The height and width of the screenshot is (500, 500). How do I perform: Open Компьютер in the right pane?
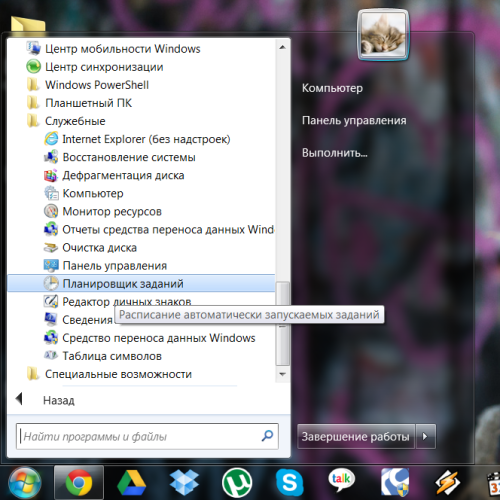click(x=332, y=88)
